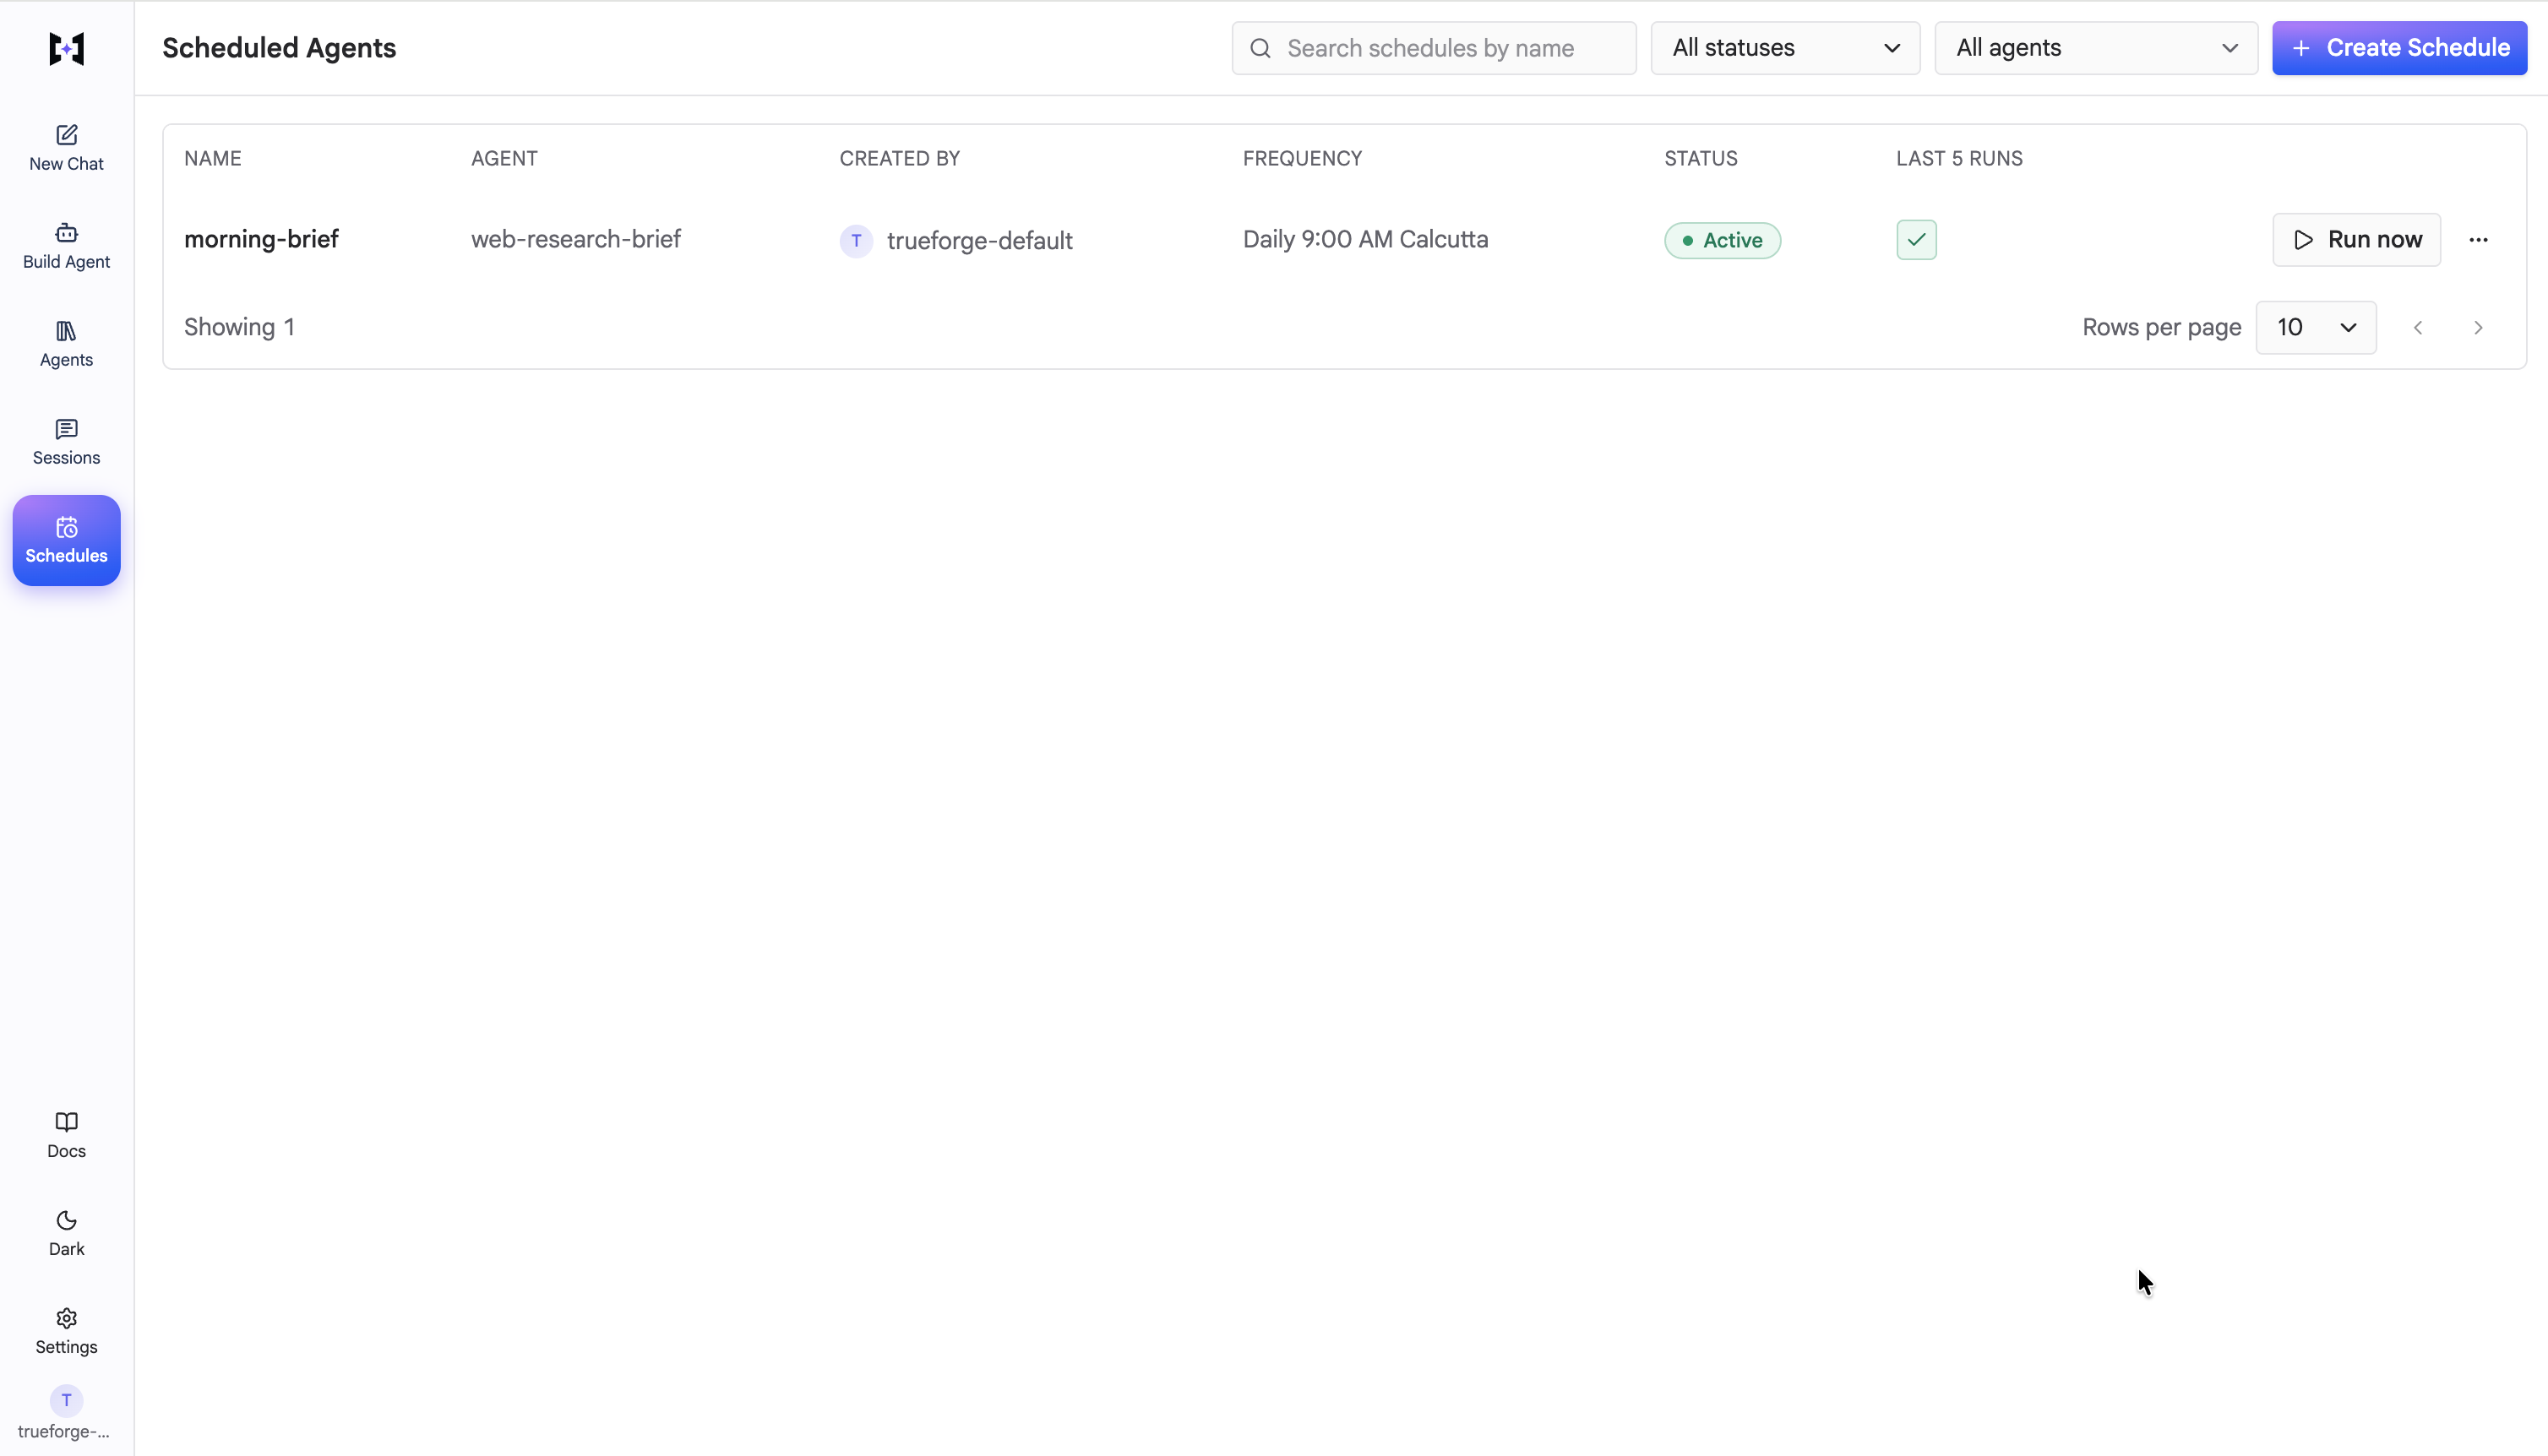This screenshot has width=2548, height=1456.
Task: Open the Sessions page
Action: click(x=66, y=442)
